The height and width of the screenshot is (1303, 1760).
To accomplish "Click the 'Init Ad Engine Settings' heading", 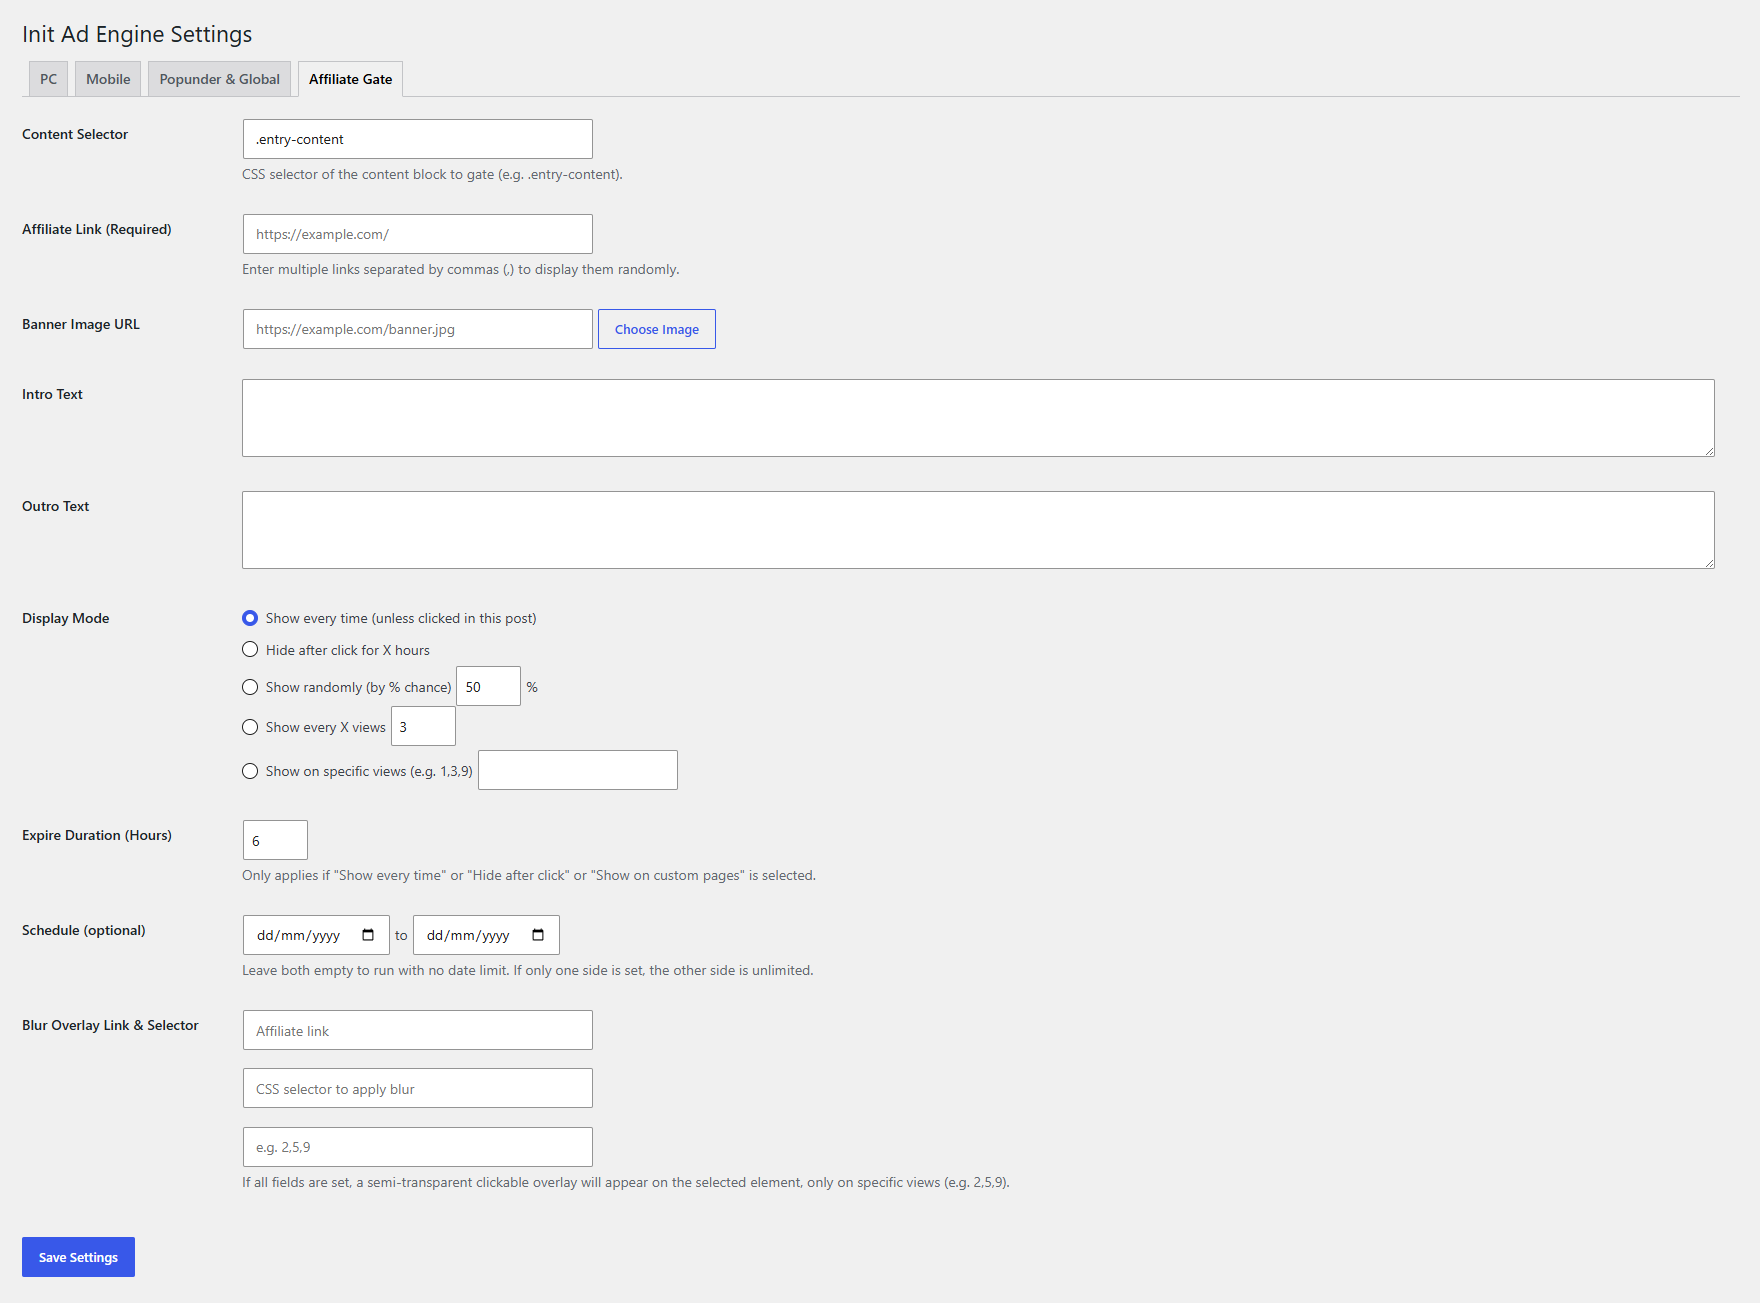I will 137,34.
